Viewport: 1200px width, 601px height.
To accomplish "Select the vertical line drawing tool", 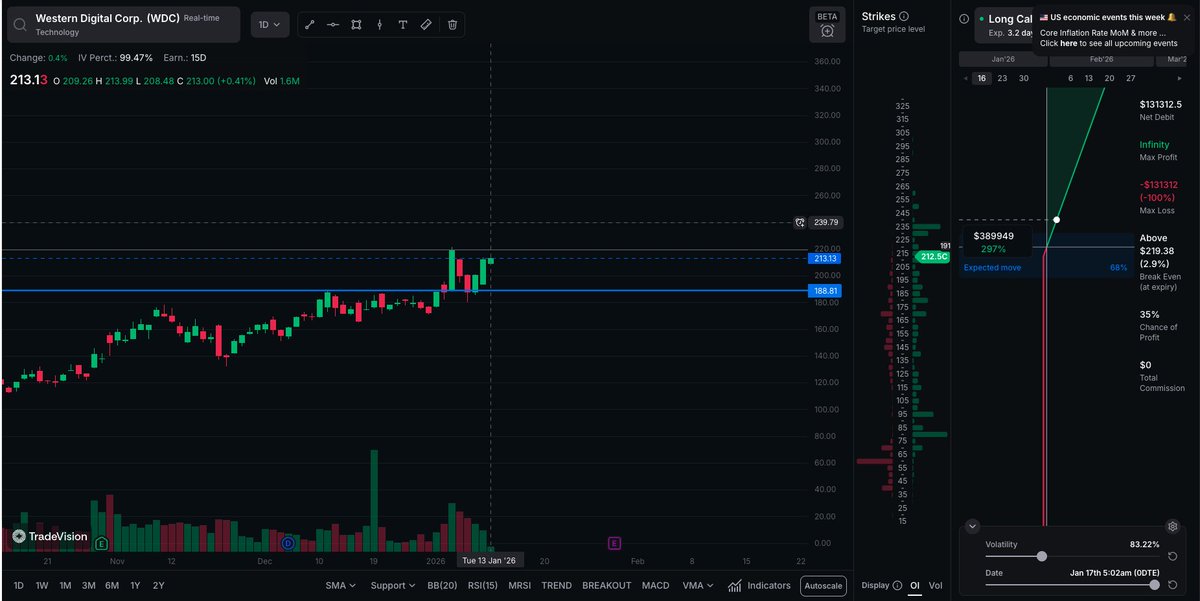I will 379,24.
